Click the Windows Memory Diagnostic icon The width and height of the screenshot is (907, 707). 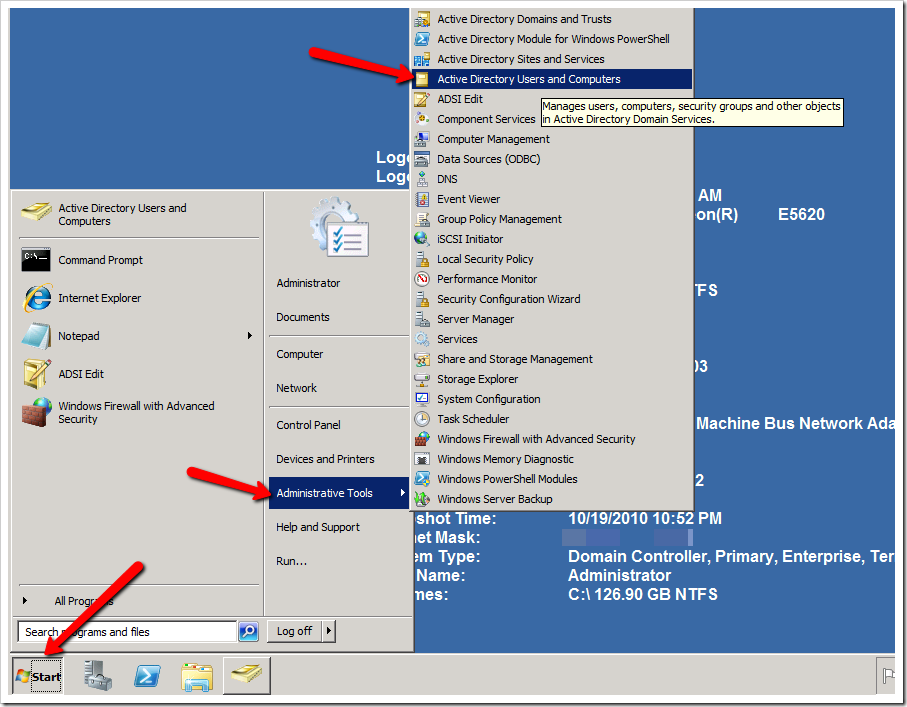pos(422,459)
